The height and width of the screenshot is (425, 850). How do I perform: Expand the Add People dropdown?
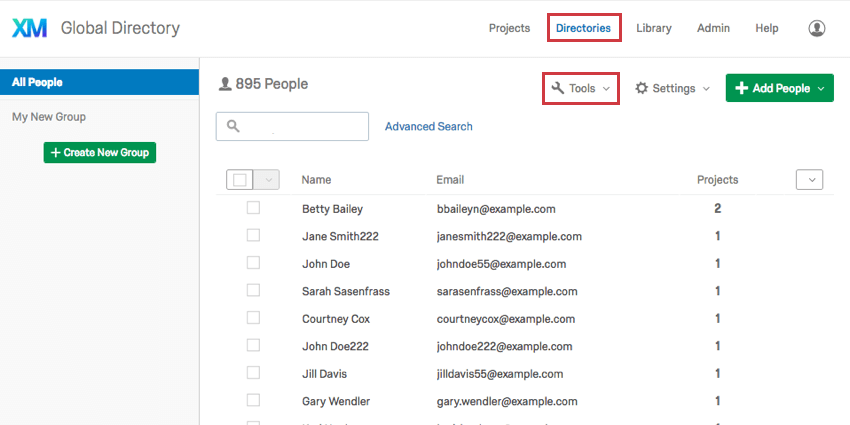[821, 88]
